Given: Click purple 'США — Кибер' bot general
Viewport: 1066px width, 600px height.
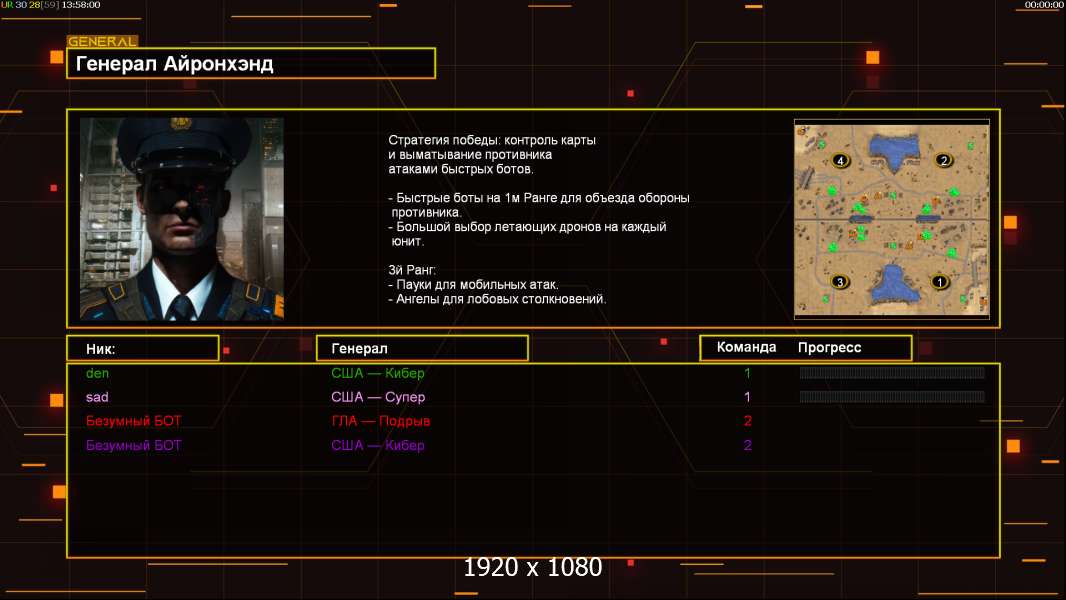Looking at the screenshot, I should pyautogui.click(x=377, y=445).
